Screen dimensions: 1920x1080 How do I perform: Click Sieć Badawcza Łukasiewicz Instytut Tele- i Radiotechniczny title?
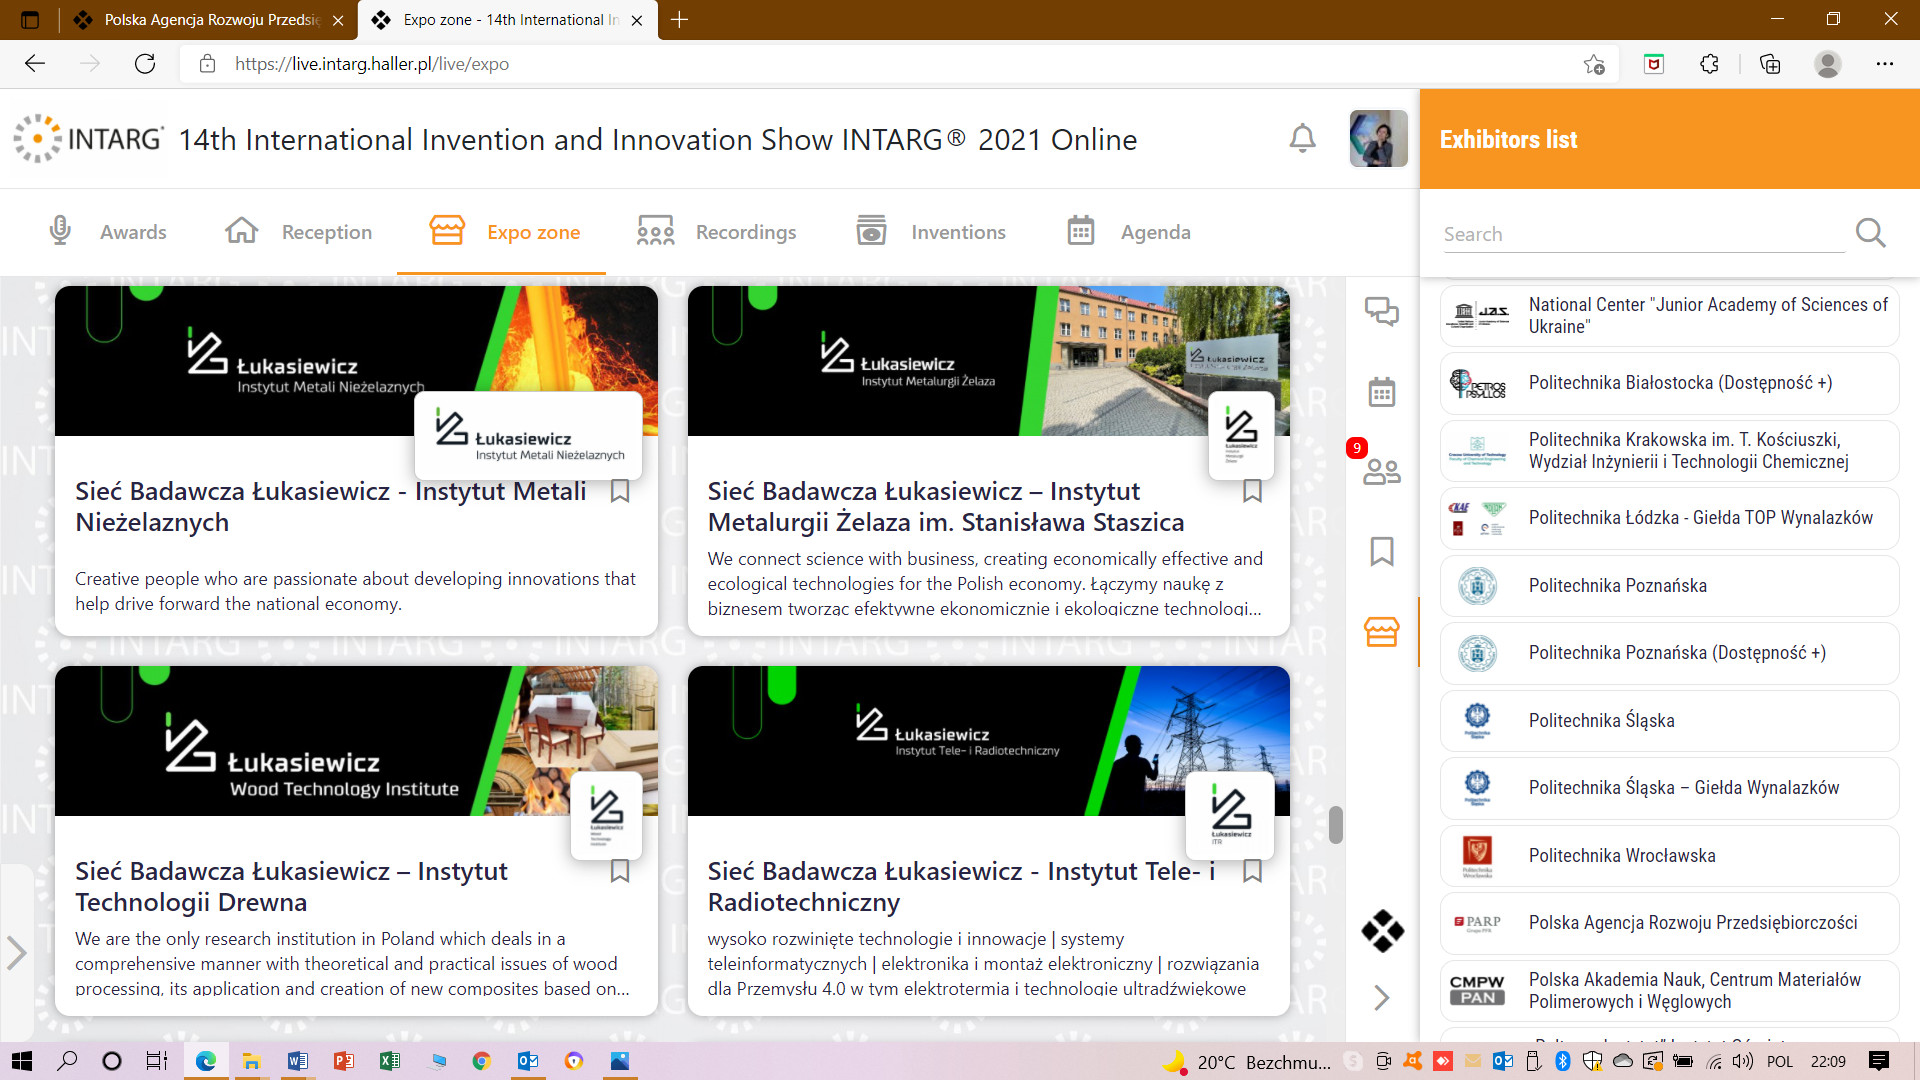[x=961, y=887]
